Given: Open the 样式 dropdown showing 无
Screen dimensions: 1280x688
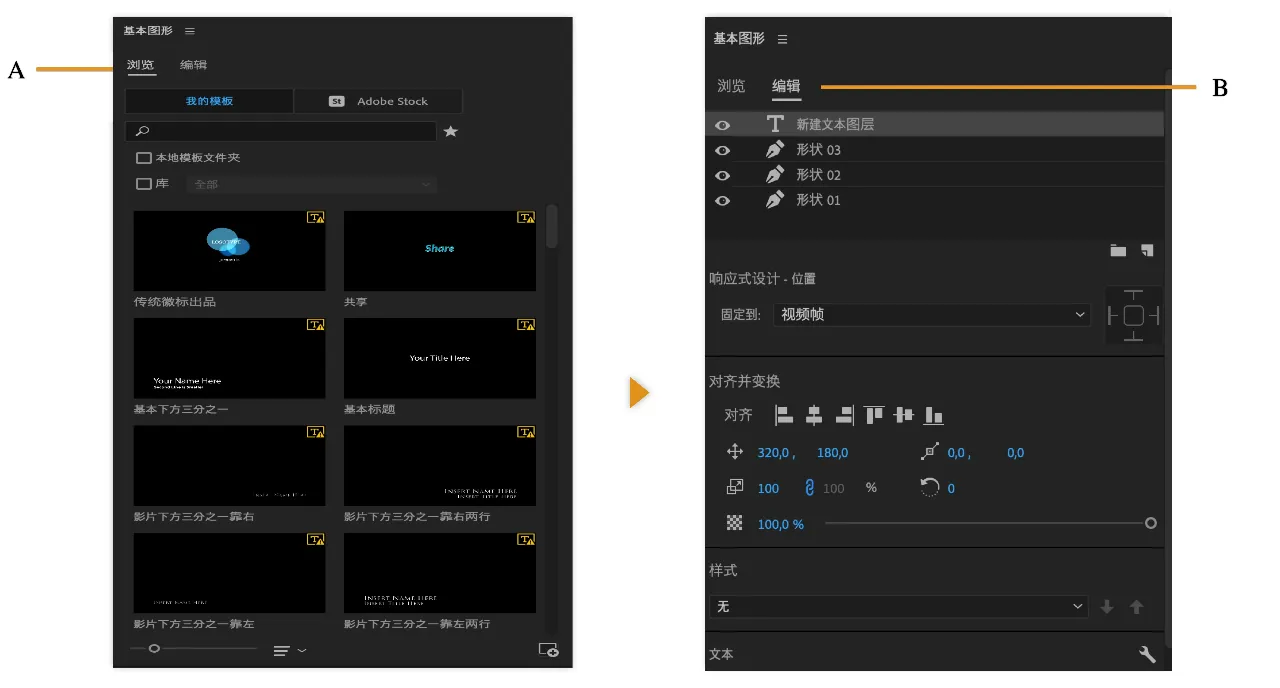Looking at the screenshot, I should point(899,607).
